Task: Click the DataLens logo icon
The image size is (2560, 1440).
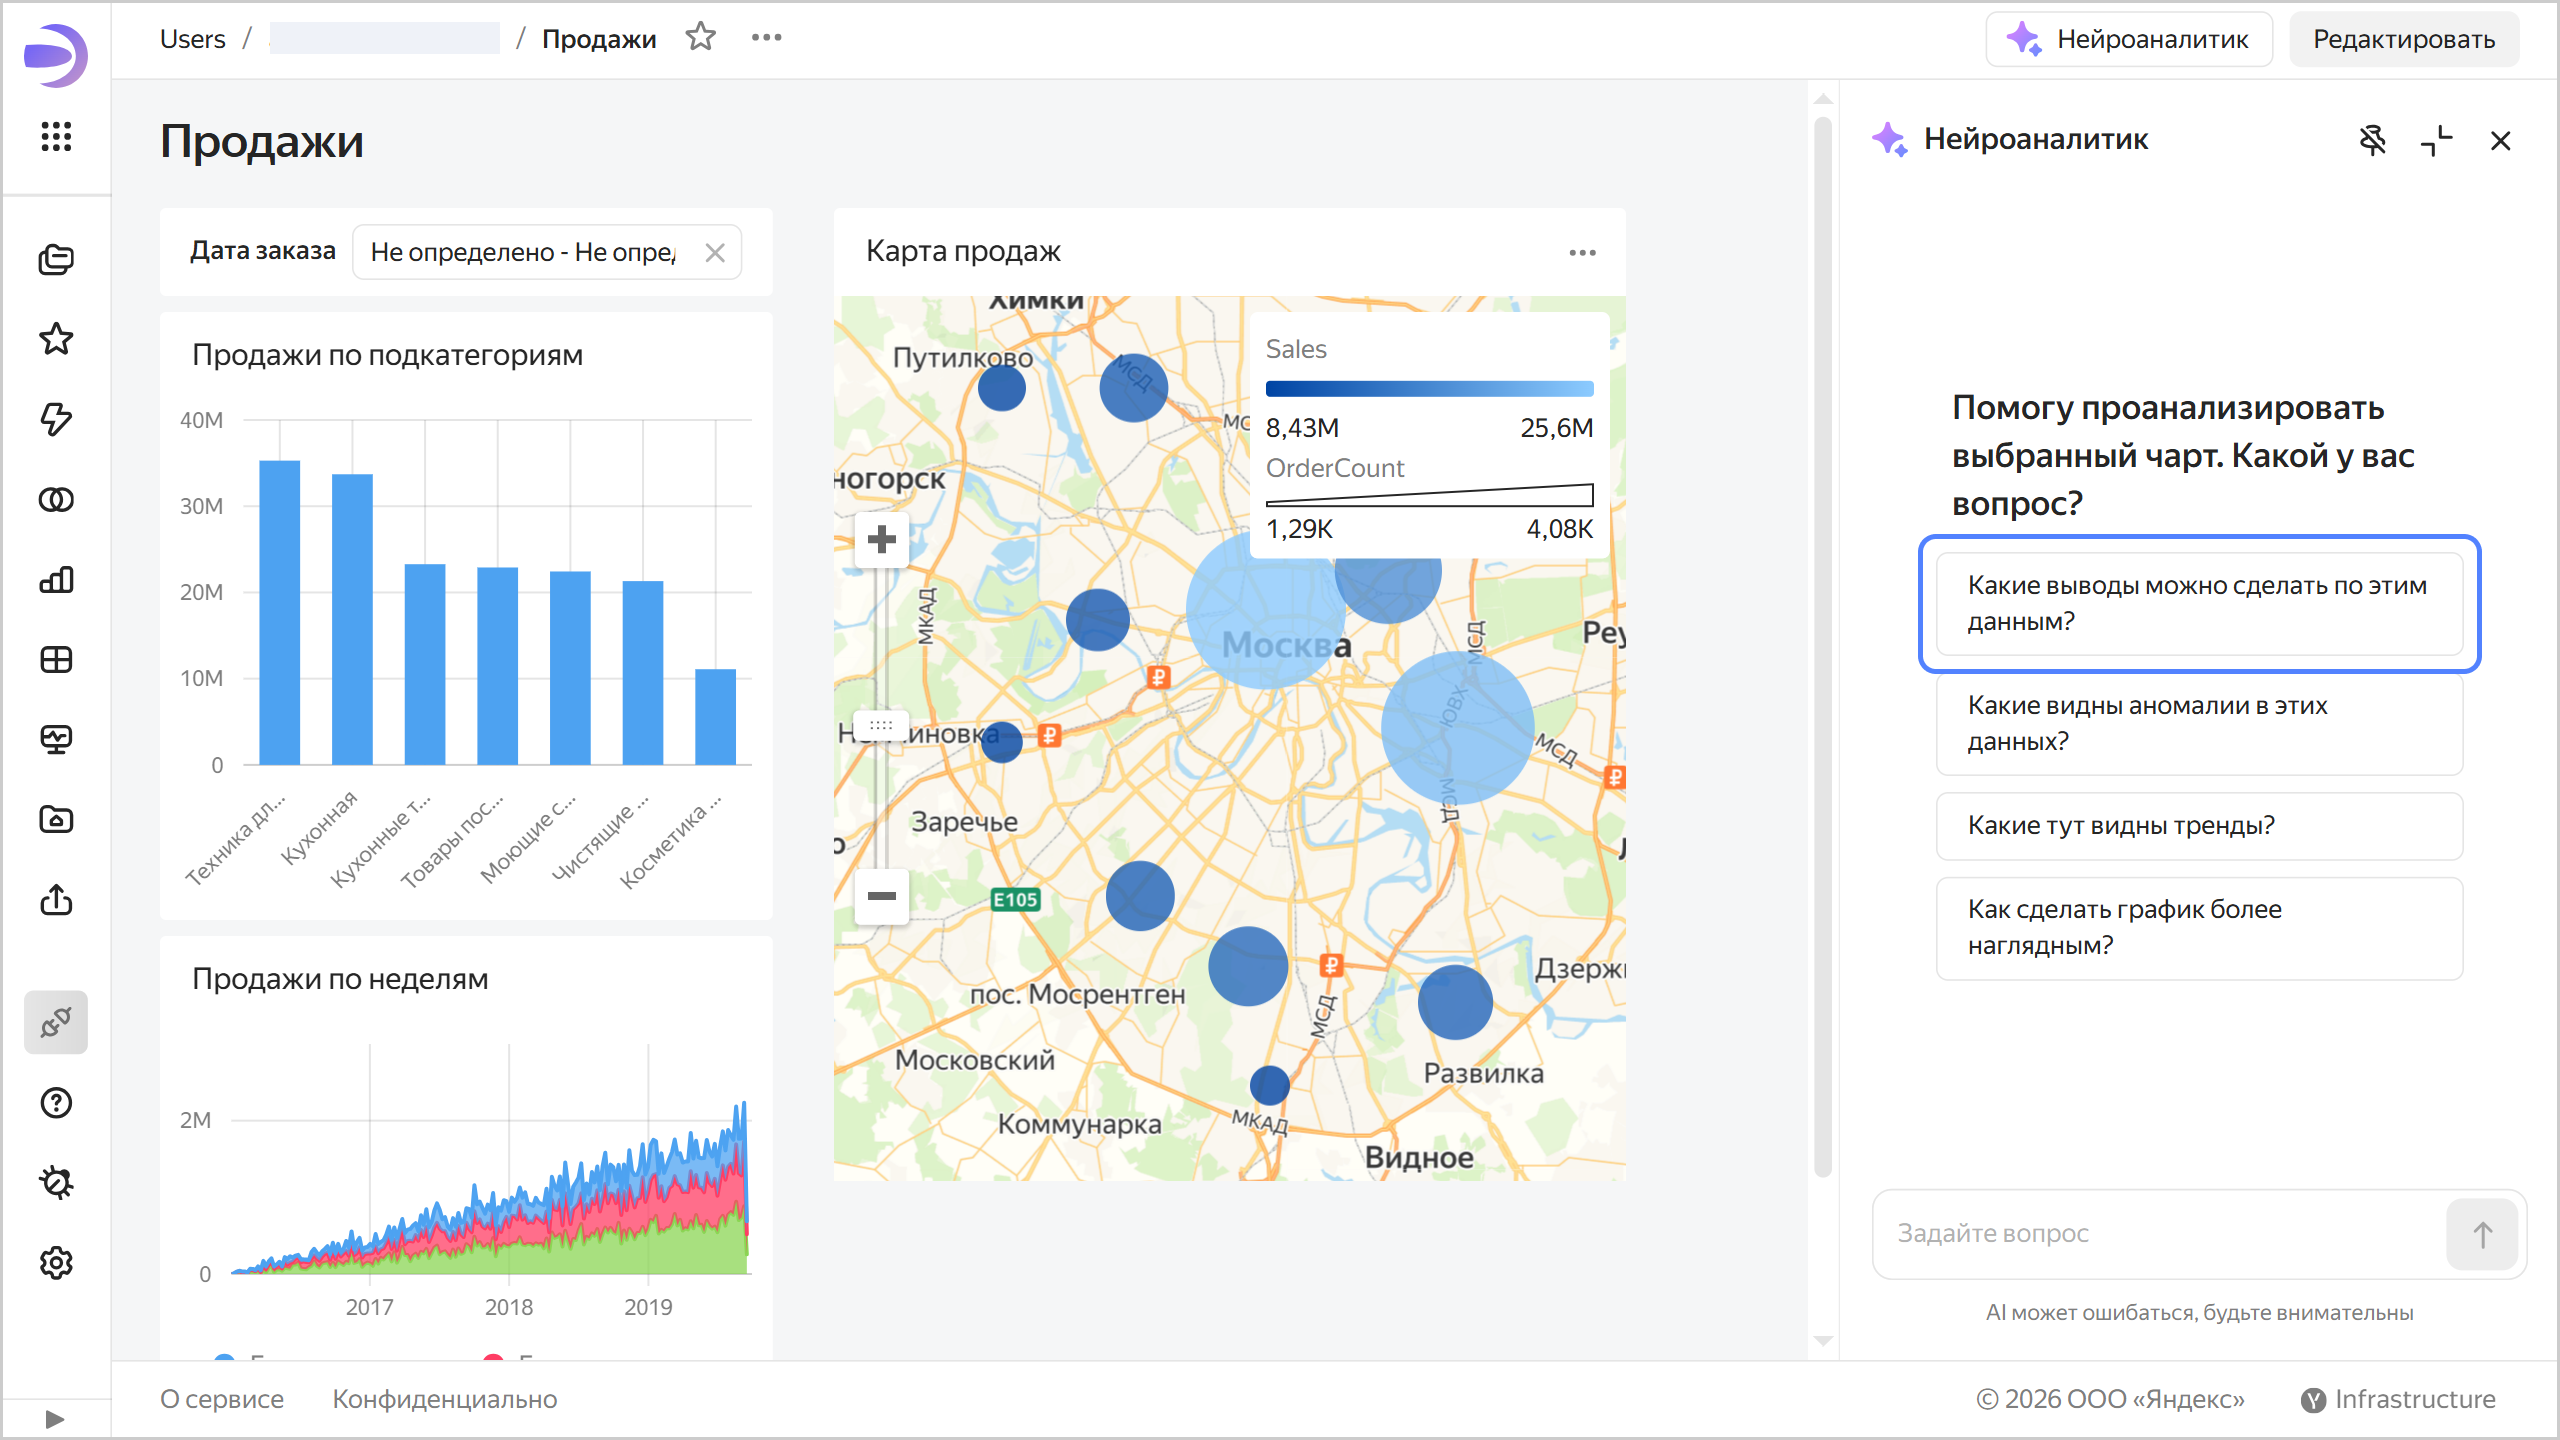Action: click(56, 55)
